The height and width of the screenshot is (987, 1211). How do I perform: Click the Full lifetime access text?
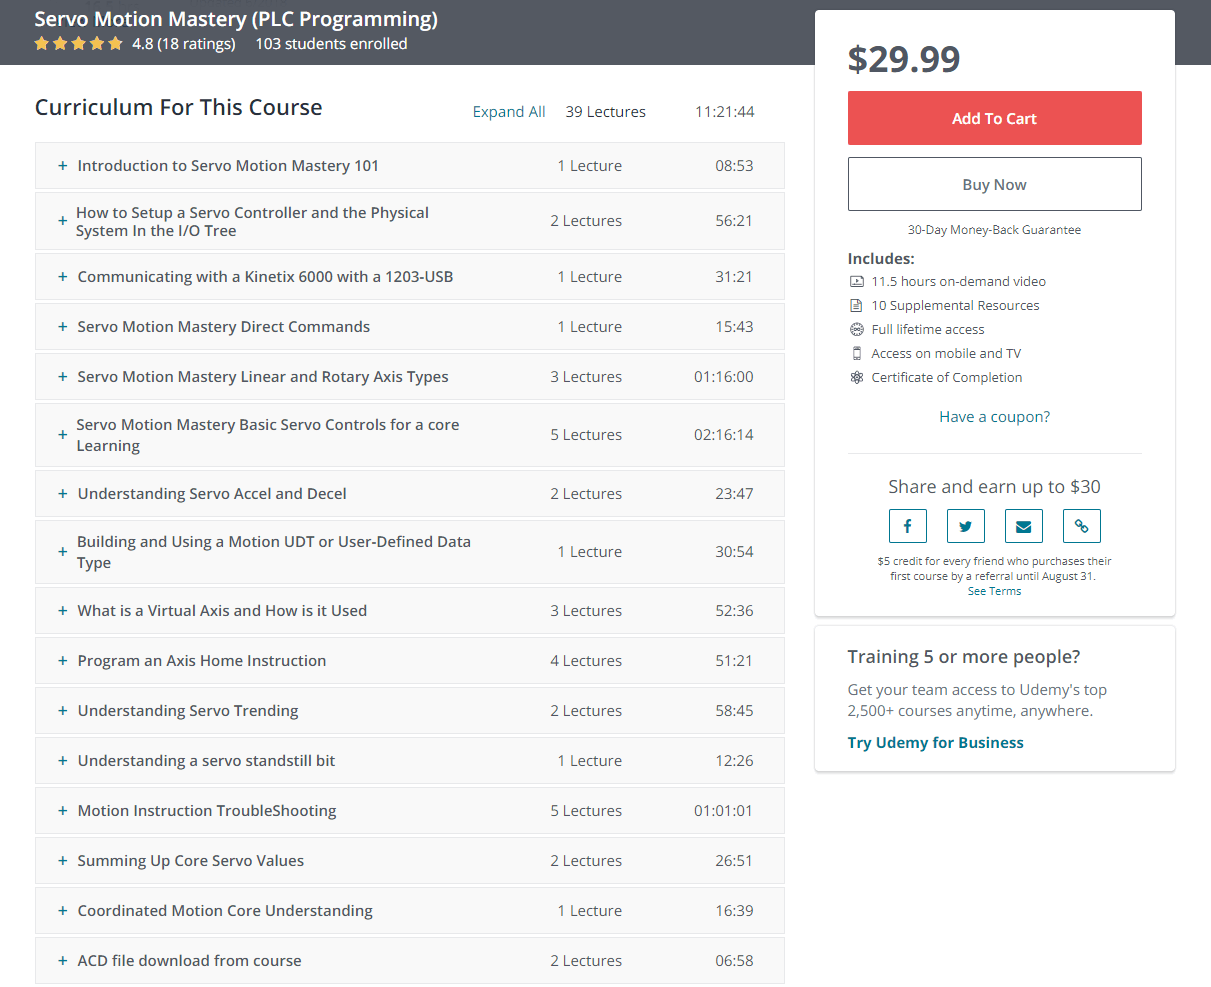click(928, 330)
